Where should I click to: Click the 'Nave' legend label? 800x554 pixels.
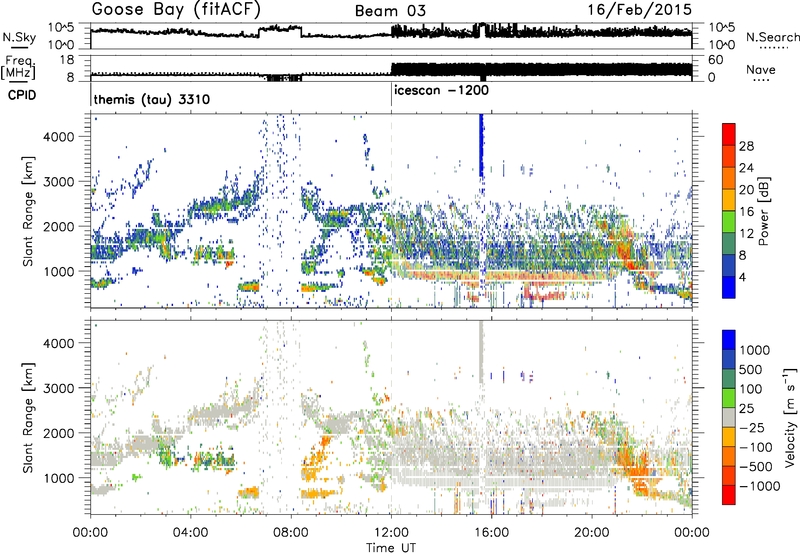761,69
